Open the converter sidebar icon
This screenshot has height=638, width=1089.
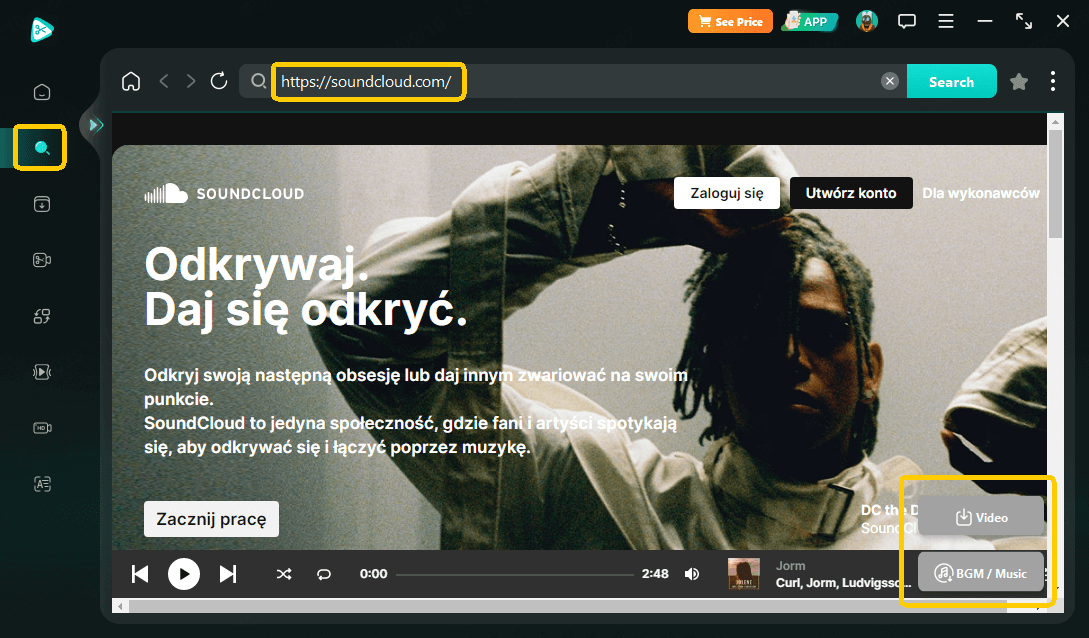point(42,316)
